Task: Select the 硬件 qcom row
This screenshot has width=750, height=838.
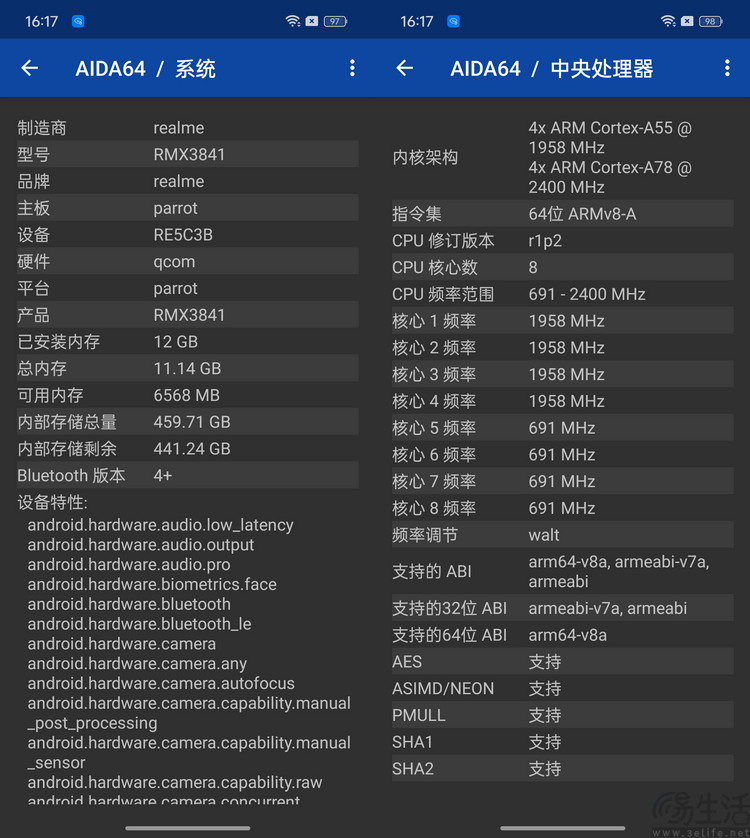Action: coord(188,261)
